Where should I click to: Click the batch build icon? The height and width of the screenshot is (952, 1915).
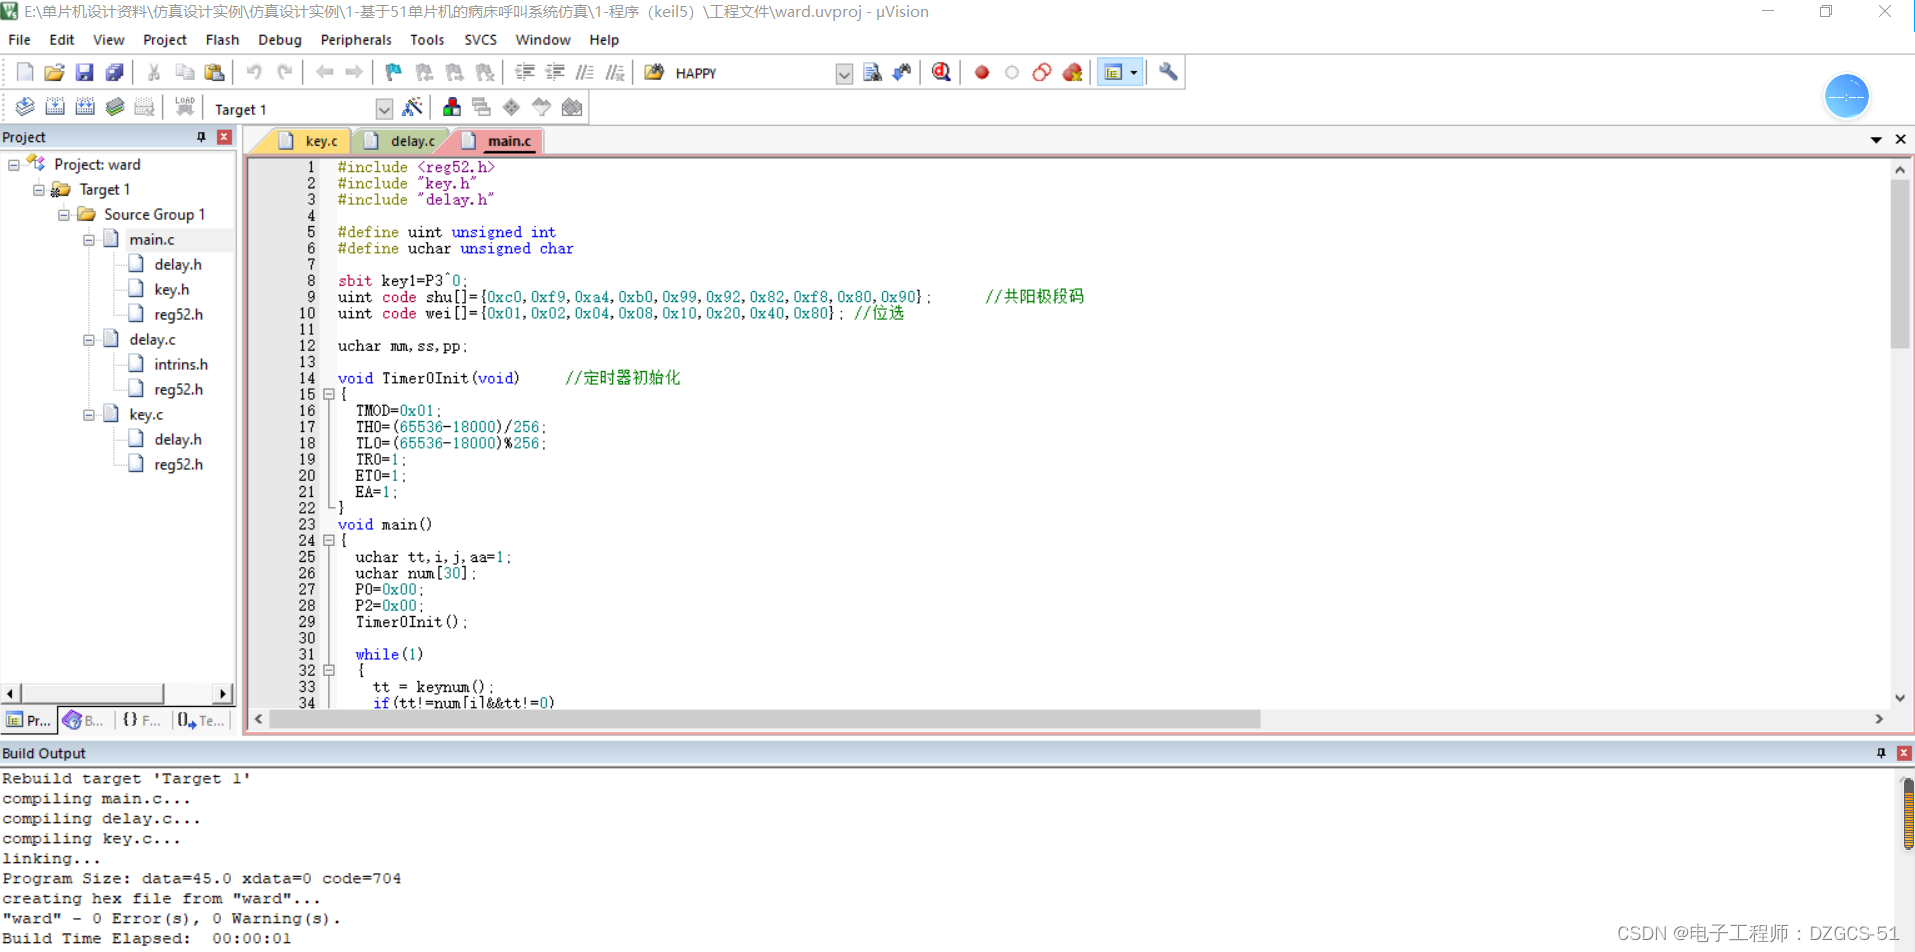pyautogui.click(x=115, y=107)
